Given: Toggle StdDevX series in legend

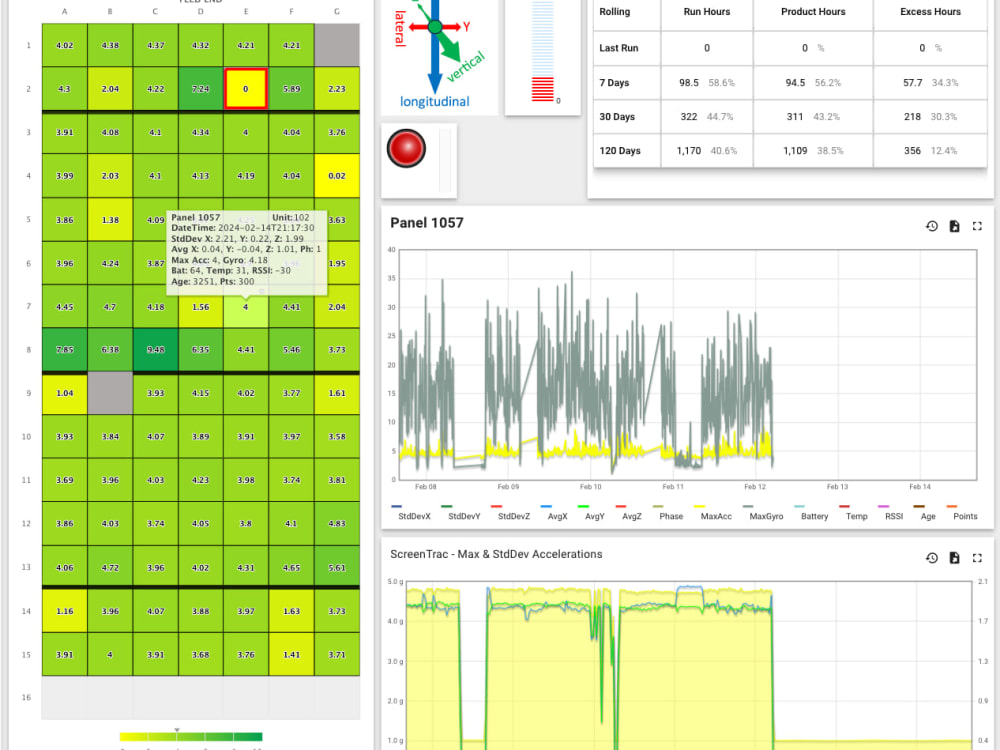Looking at the screenshot, I should [414, 516].
